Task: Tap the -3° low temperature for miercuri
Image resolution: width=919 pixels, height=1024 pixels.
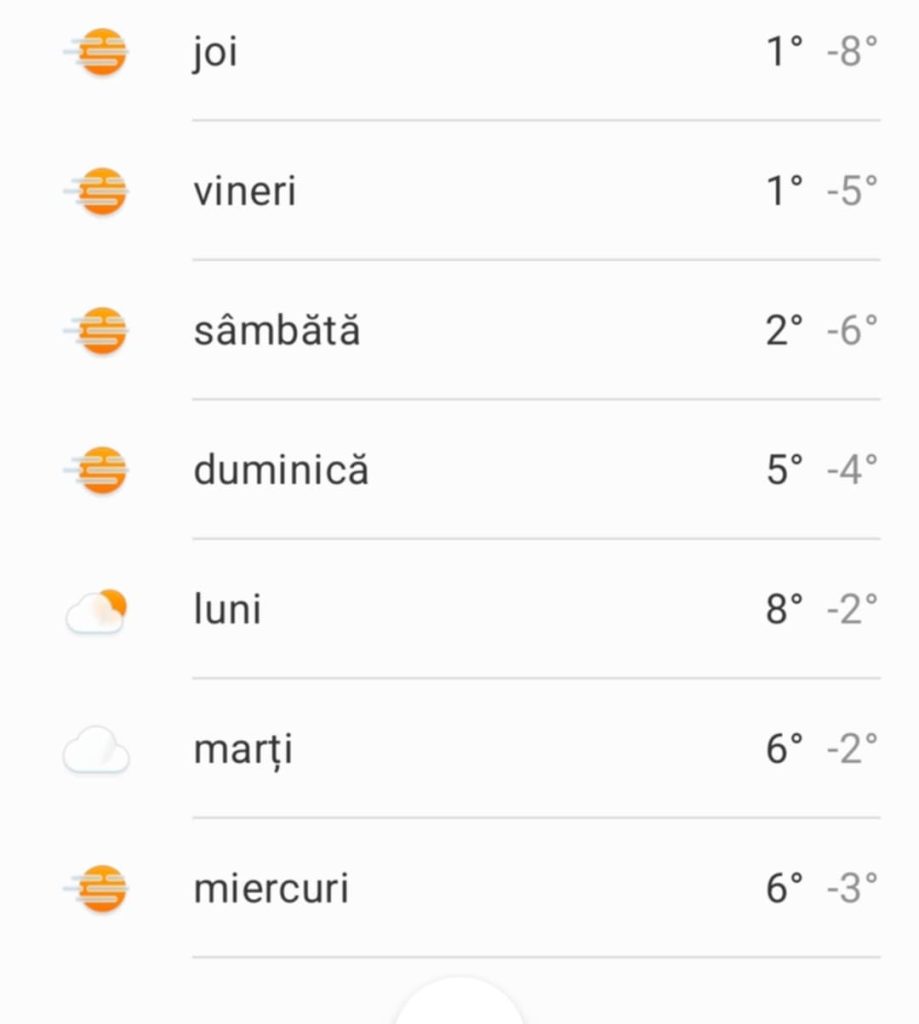Action: pyautogui.click(x=852, y=889)
